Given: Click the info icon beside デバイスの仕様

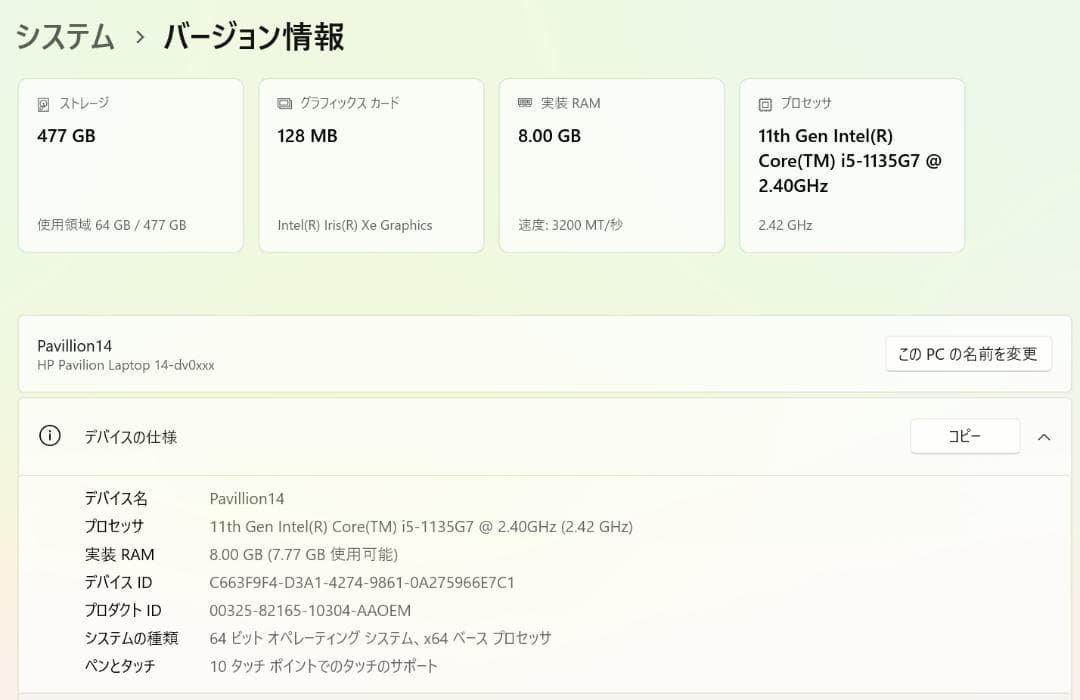Looking at the screenshot, I should (50, 436).
